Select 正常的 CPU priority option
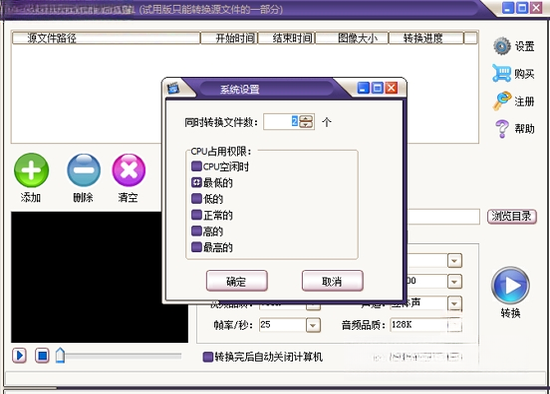This screenshot has height=394, width=550. (x=196, y=215)
